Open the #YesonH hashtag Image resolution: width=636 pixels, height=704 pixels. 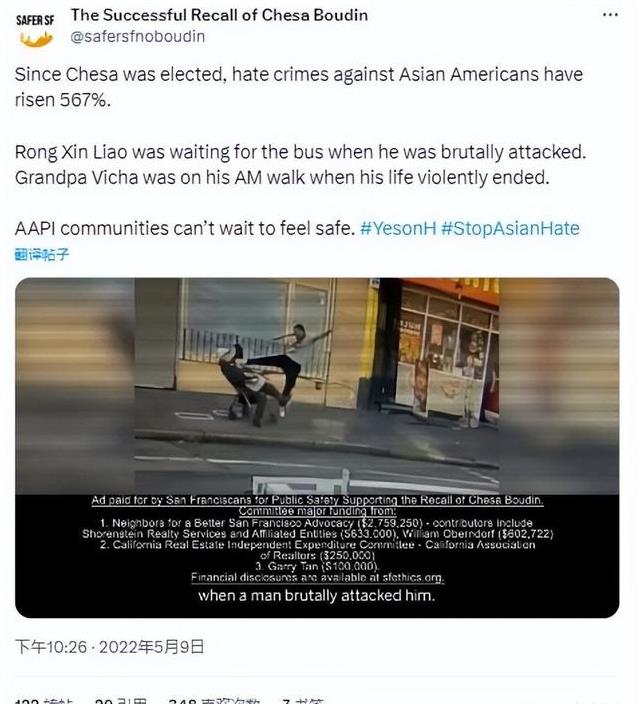[x=398, y=229]
